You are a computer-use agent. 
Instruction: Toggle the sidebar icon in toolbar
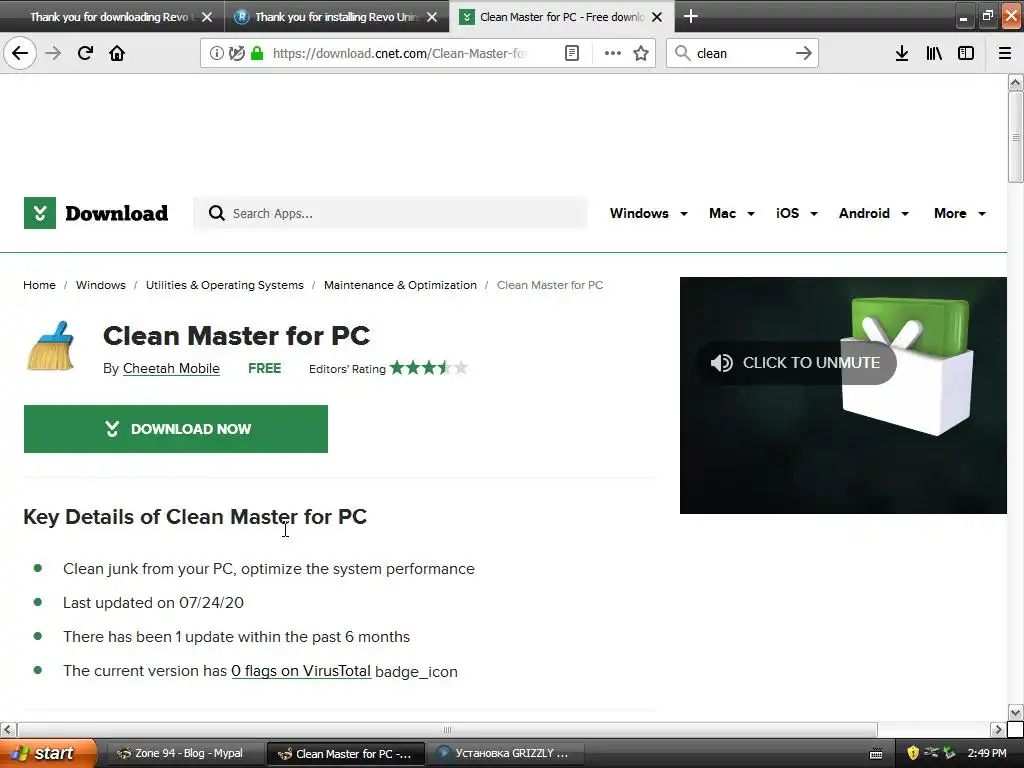966,53
